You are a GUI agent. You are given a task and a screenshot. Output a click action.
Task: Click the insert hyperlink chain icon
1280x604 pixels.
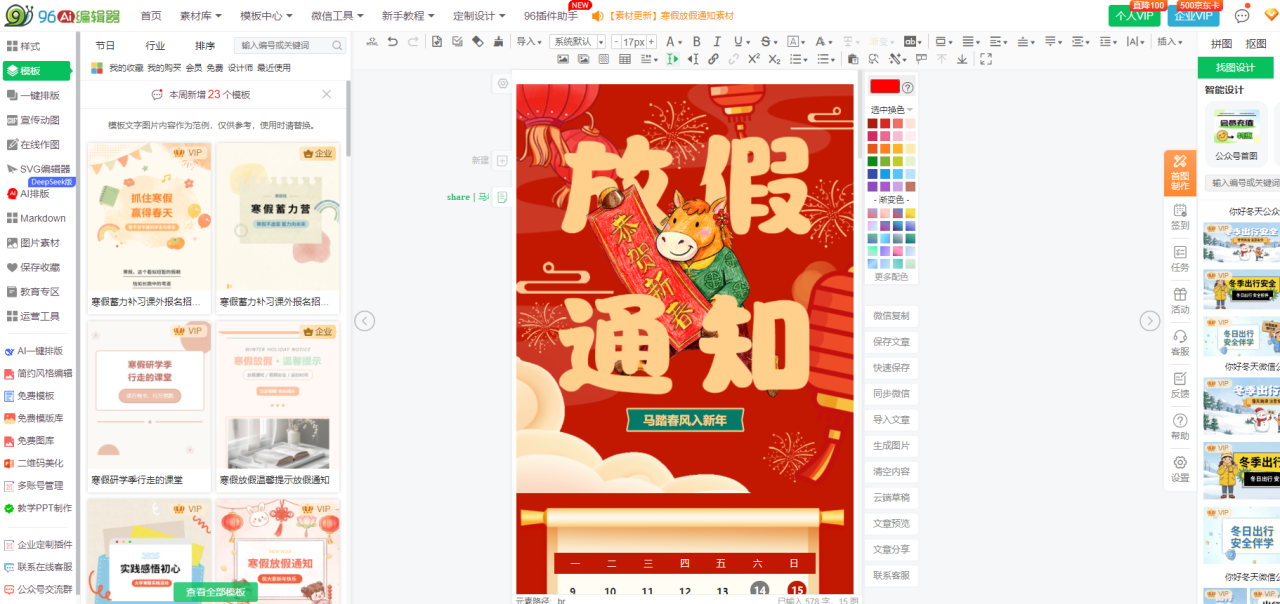tap(713, 59)
